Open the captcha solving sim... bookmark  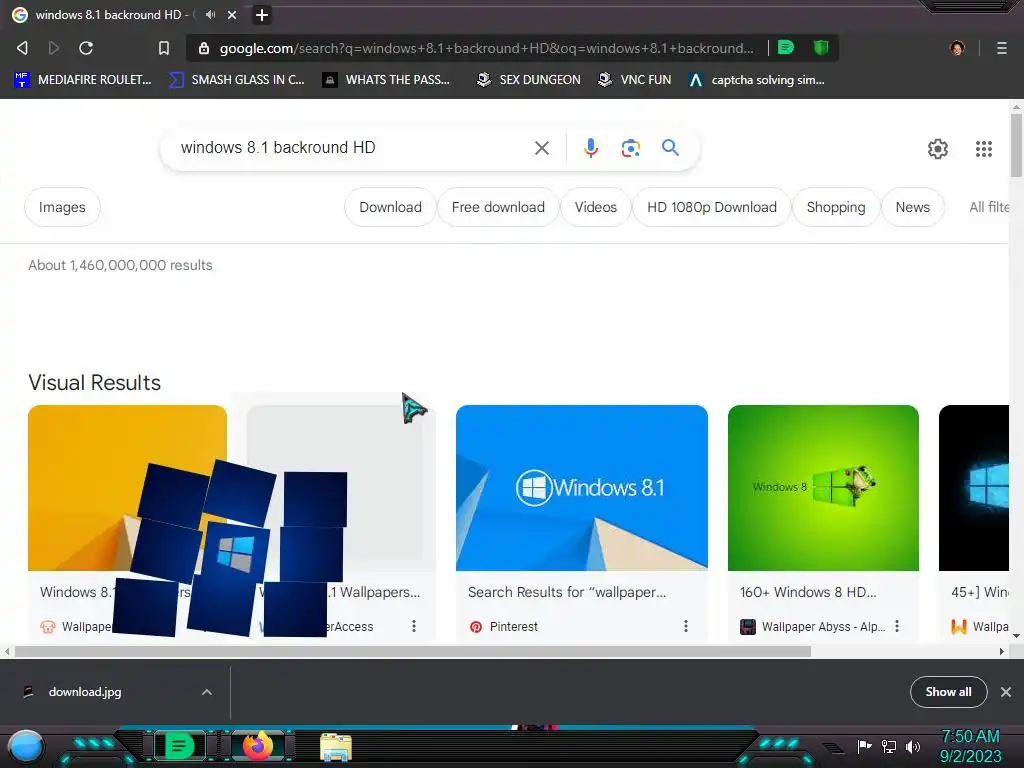[x=757, y=80]
